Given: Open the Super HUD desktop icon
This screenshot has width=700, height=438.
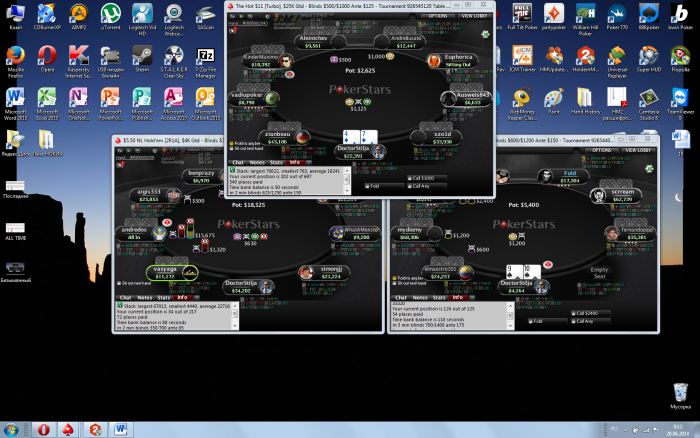Looking at the screenshot, I should point(649,57).
